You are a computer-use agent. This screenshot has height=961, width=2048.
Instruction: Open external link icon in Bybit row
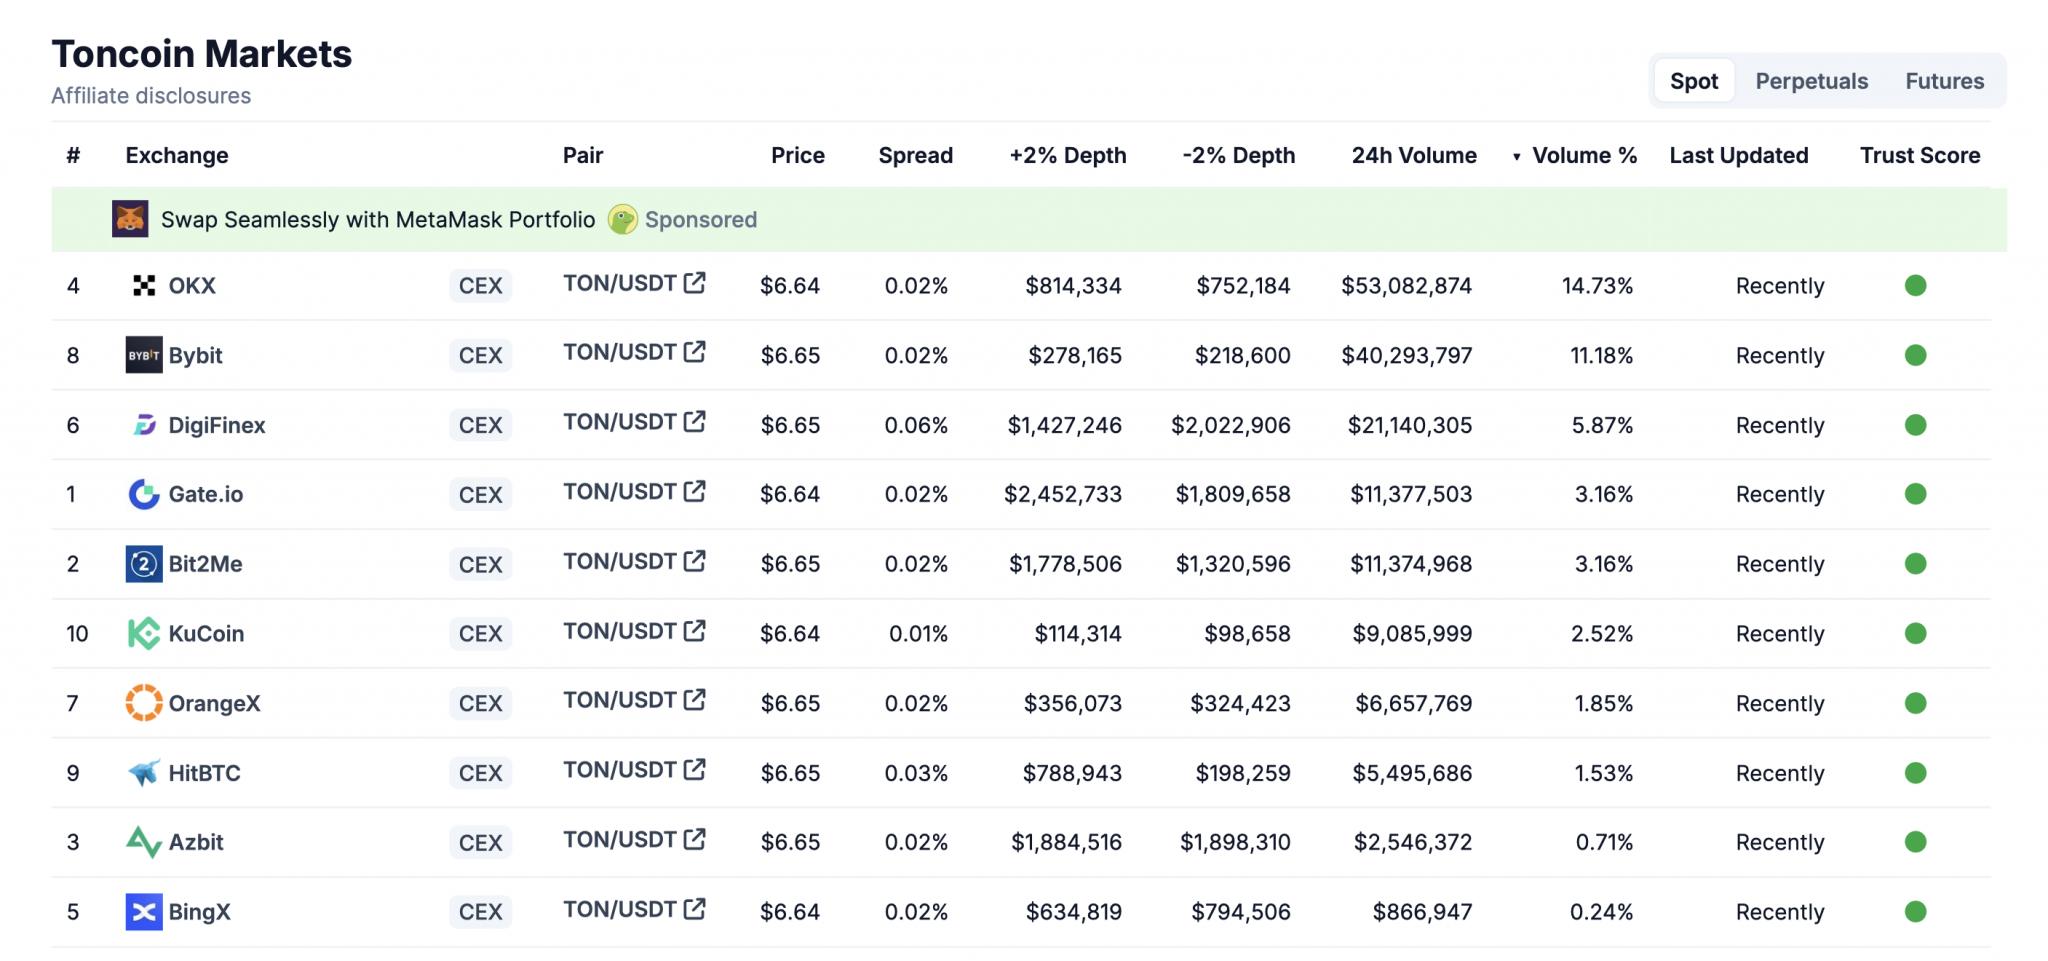[x=695, y=352]
